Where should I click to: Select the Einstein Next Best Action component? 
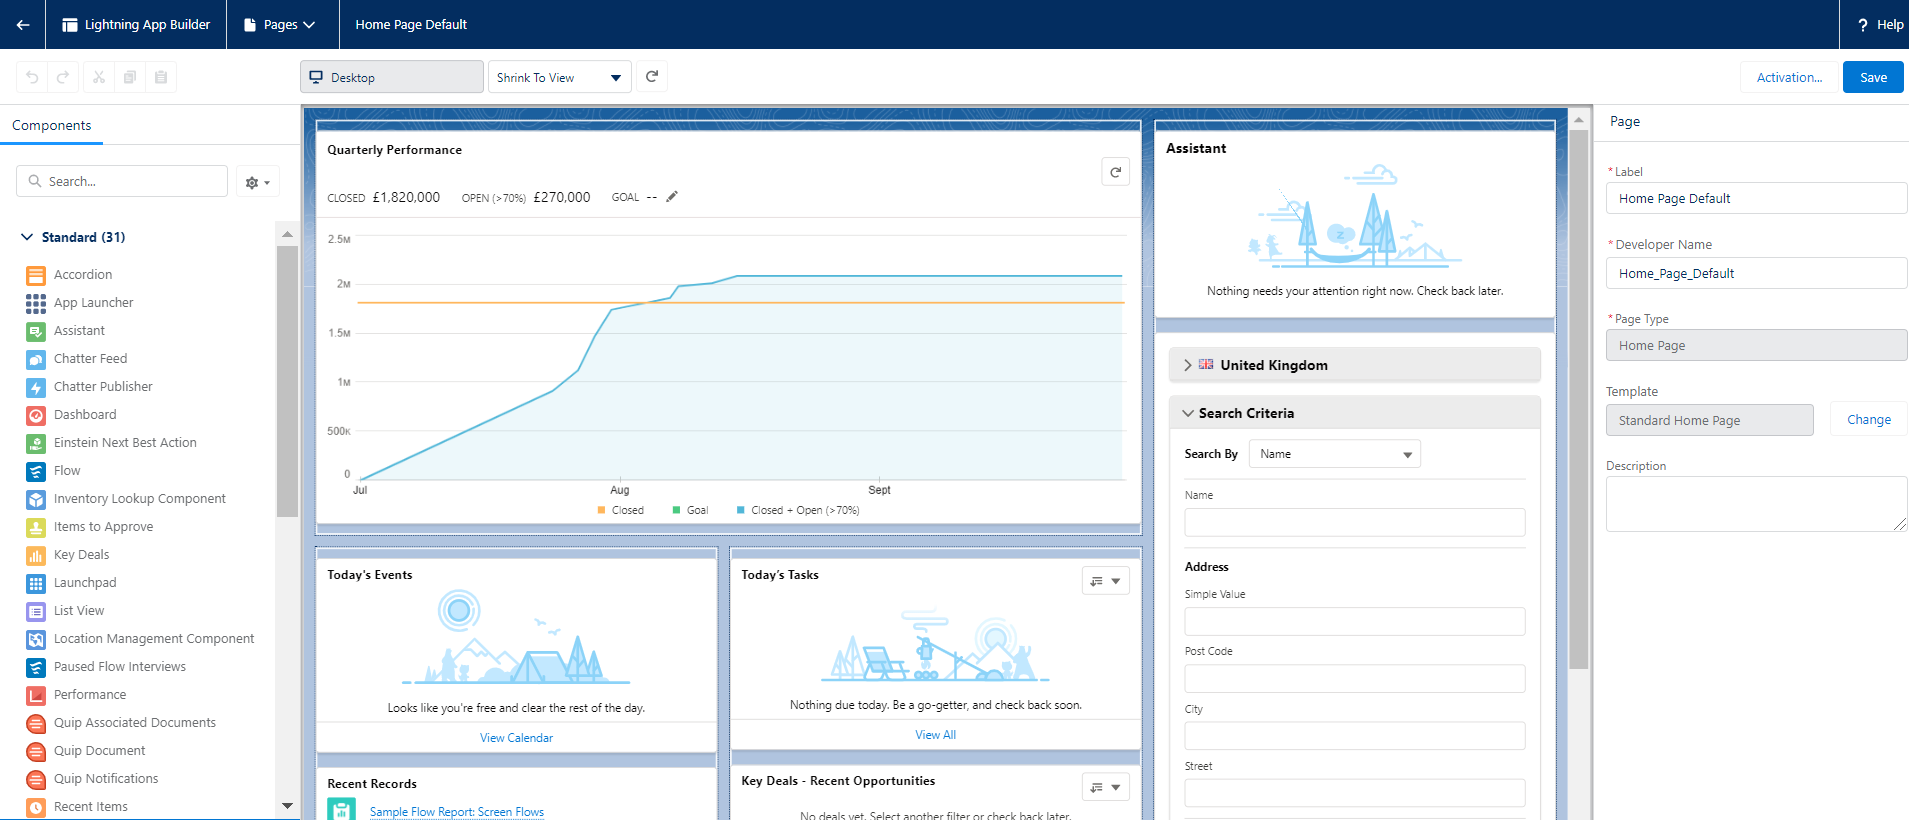point(125,442)
